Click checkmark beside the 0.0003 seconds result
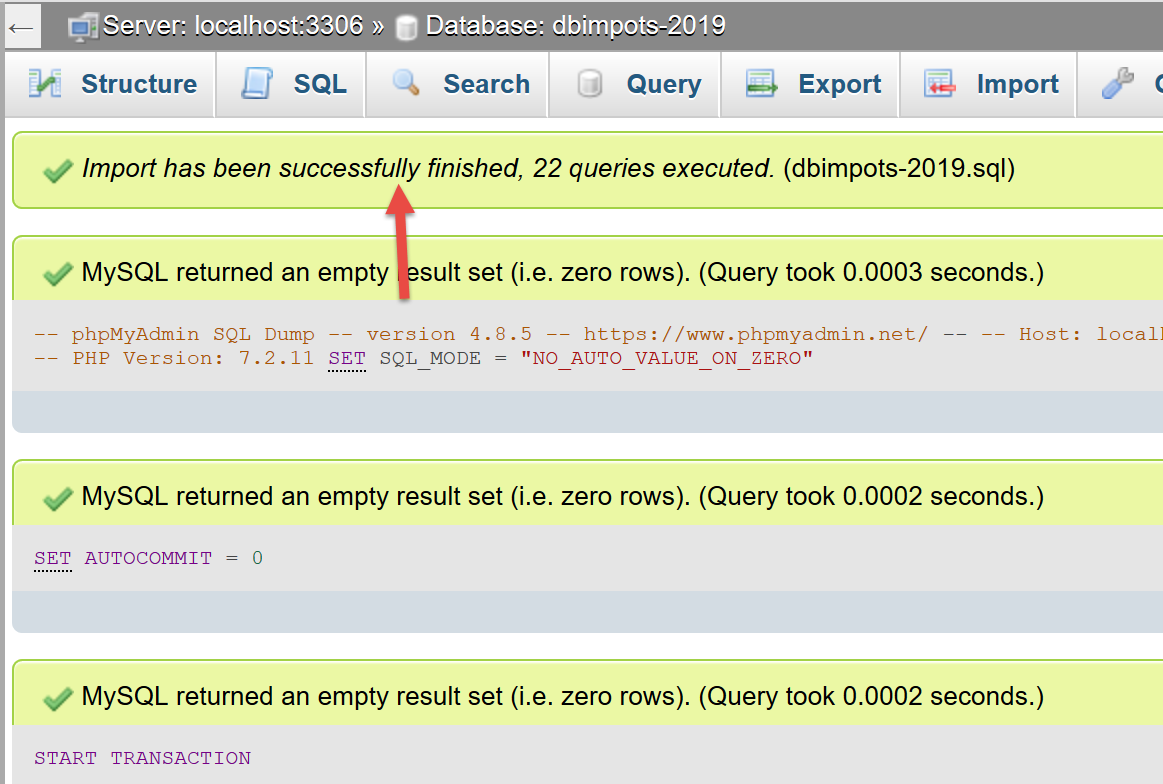1163x784 pixels. [58, 273]
